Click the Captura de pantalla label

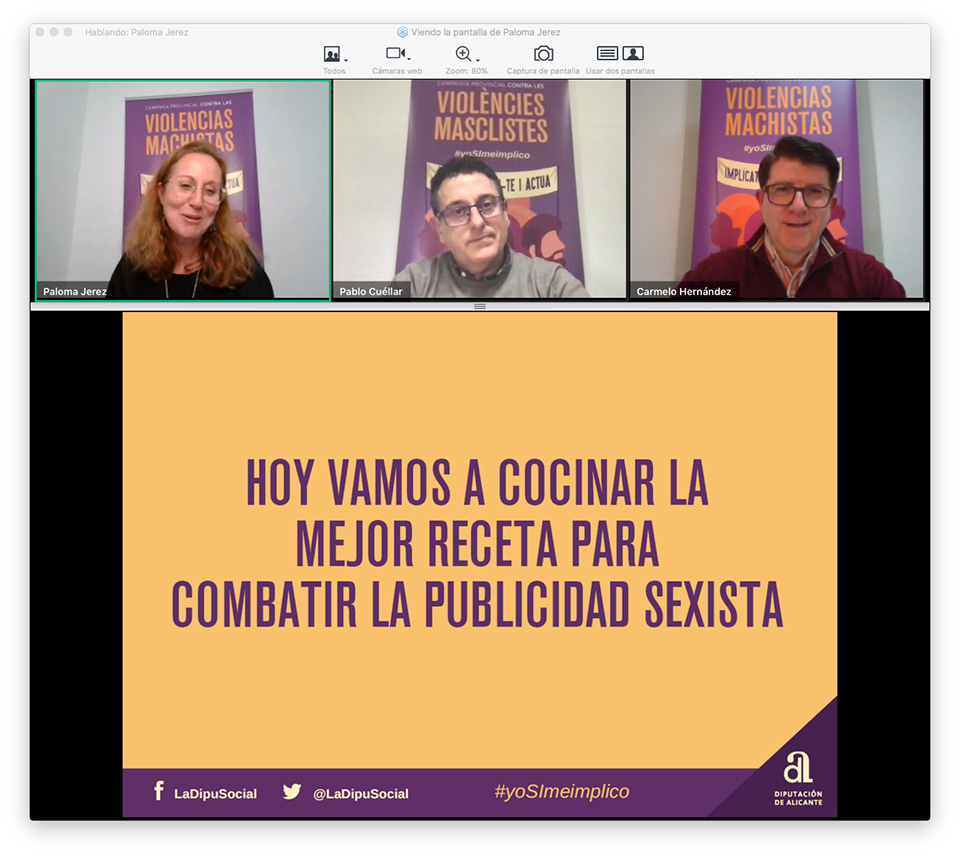pyautogui.click(x=543, y=72)
